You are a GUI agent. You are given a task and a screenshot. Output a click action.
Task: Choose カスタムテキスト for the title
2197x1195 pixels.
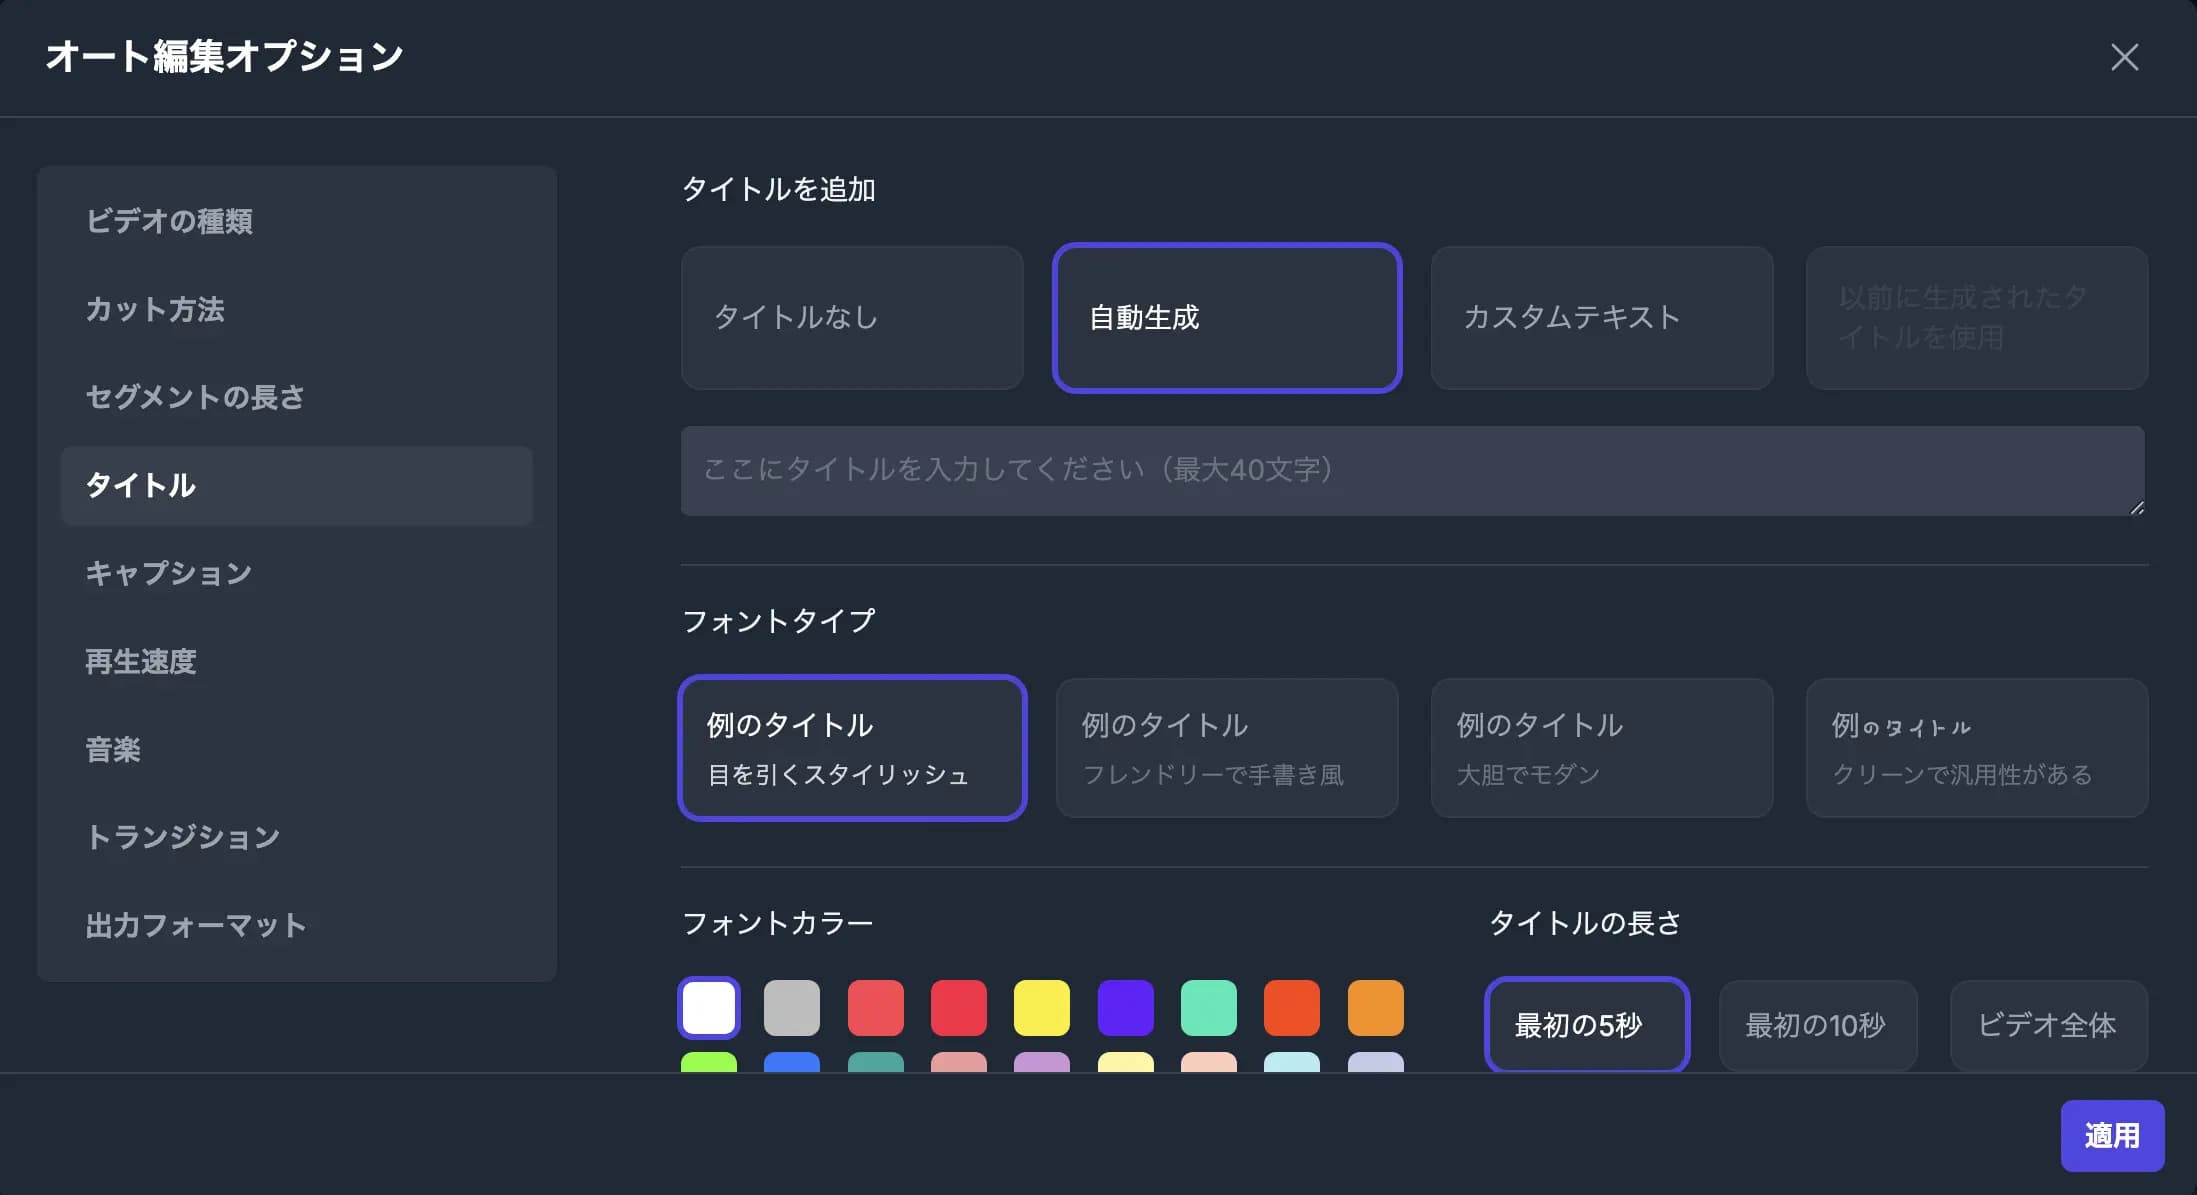1601,318
